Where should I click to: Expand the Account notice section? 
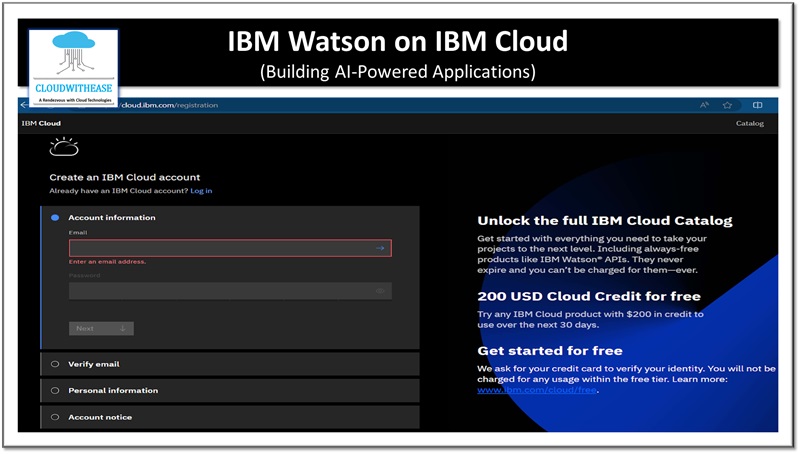[230, 417]
